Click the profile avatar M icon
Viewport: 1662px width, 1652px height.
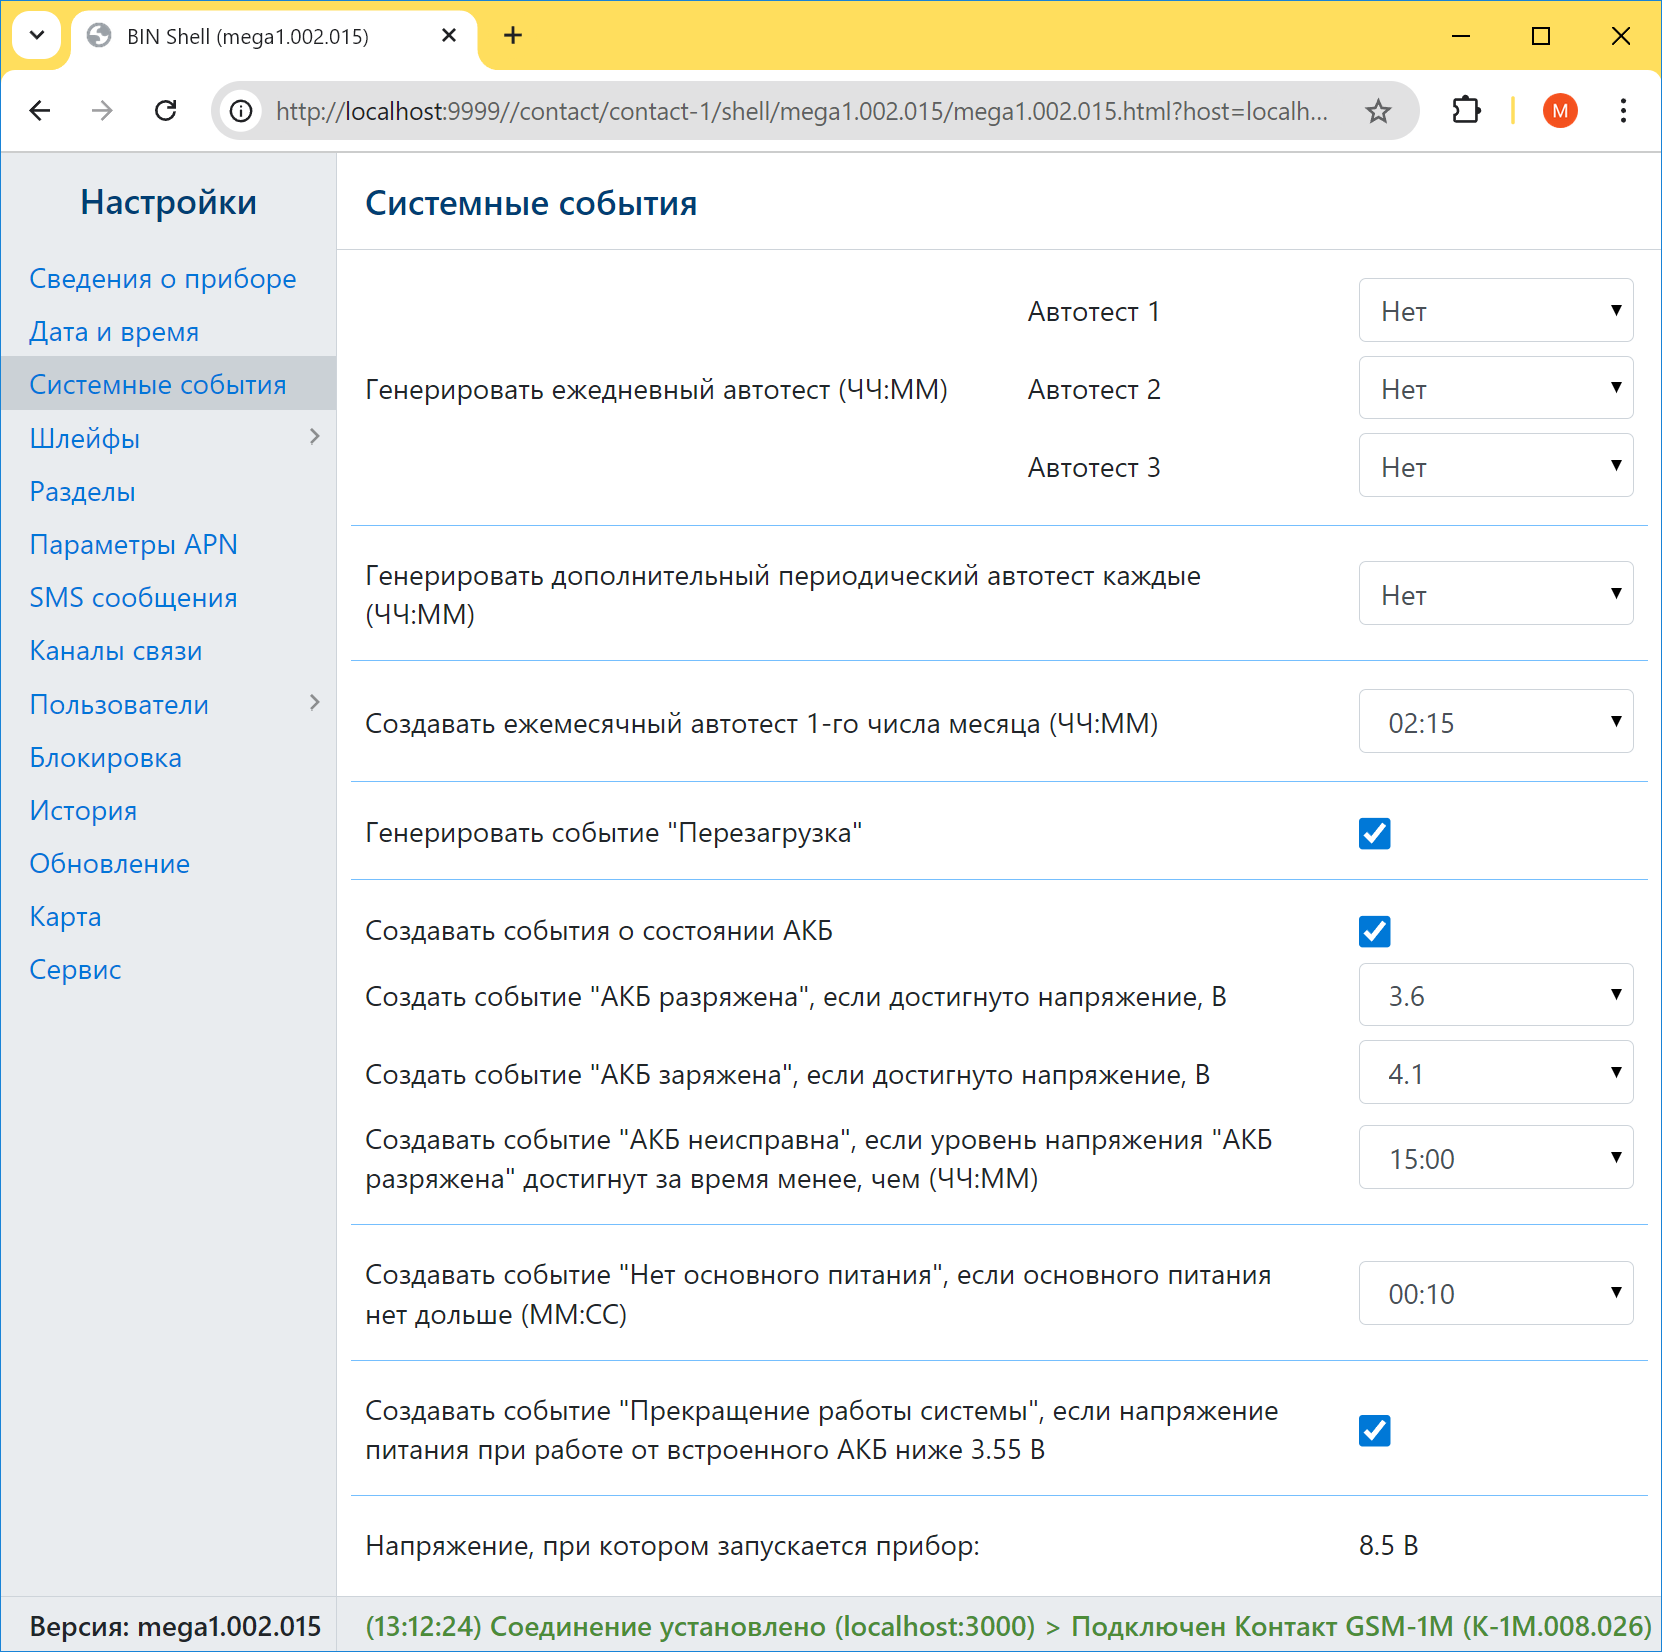point(1559,110)
